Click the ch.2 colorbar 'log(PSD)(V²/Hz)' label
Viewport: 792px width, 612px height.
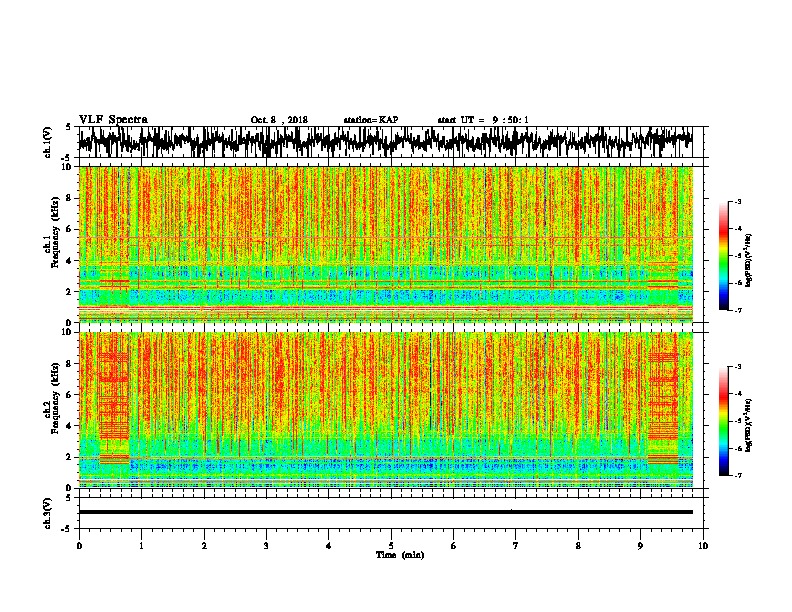tap(749, 425)
